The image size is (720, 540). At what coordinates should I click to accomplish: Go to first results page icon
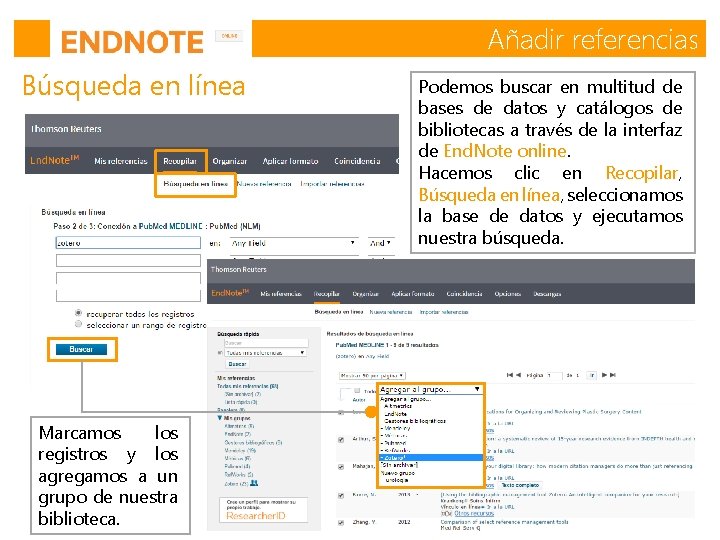pos(510,375)
